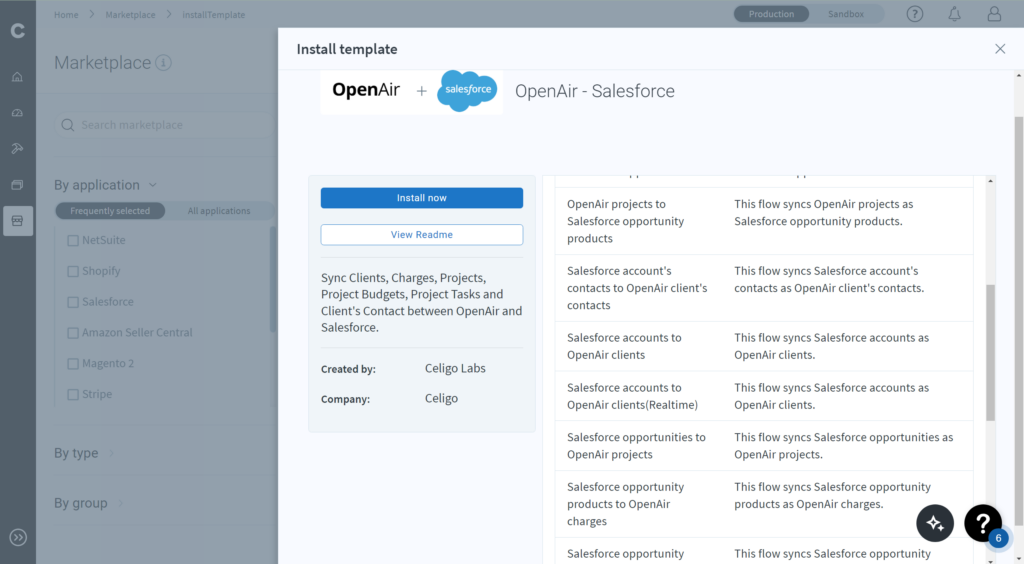Click the template description starting 'Sync Clients, Charges'
1024x564 pixels.
[x=421, y=302]
